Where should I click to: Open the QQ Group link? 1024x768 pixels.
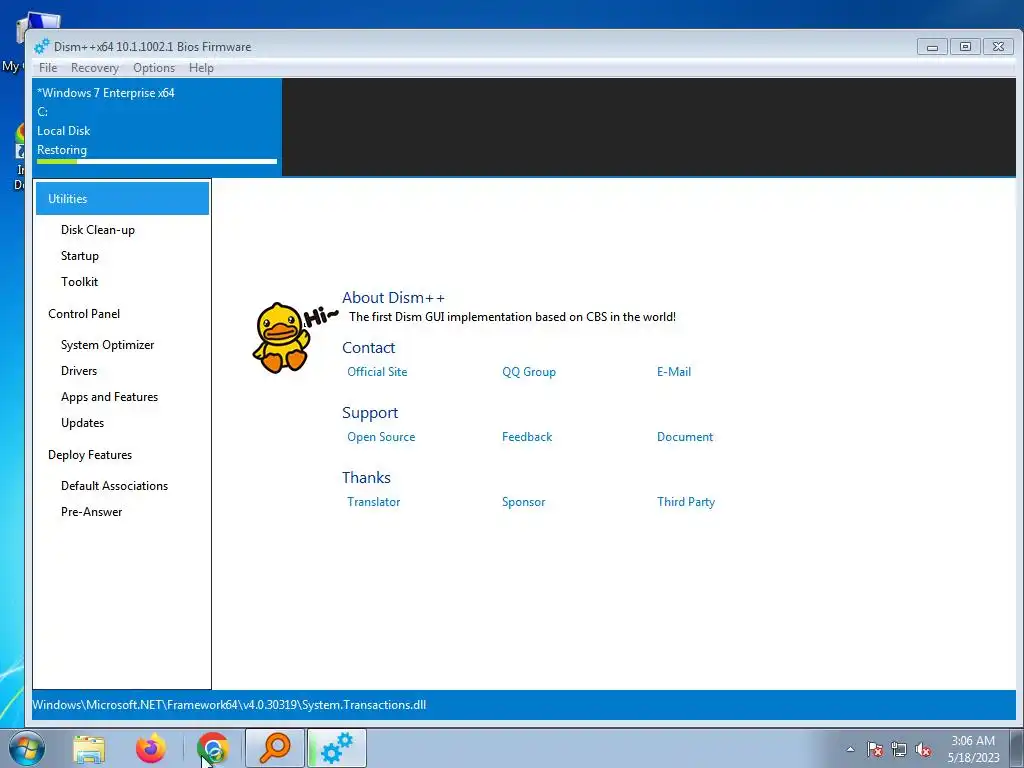(529, 372)
